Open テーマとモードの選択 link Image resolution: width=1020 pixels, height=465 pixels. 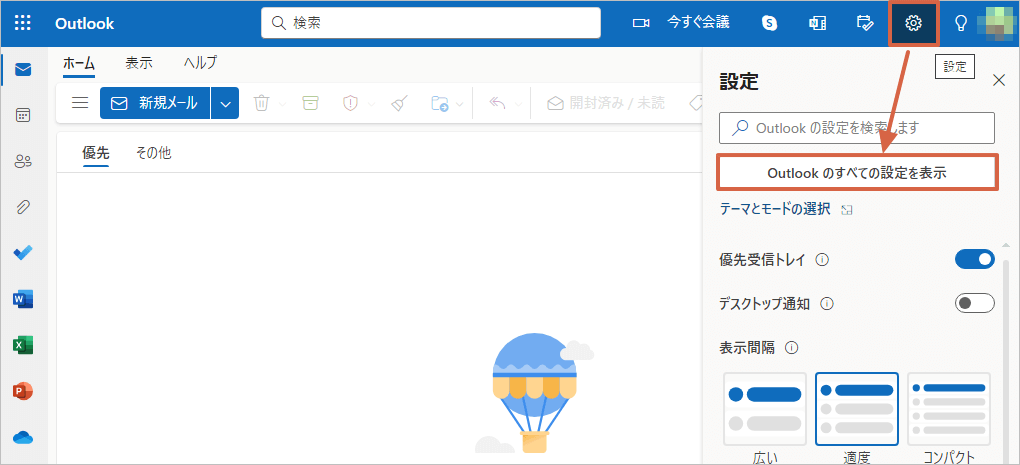pyautogui.click(x=775, y=209)
